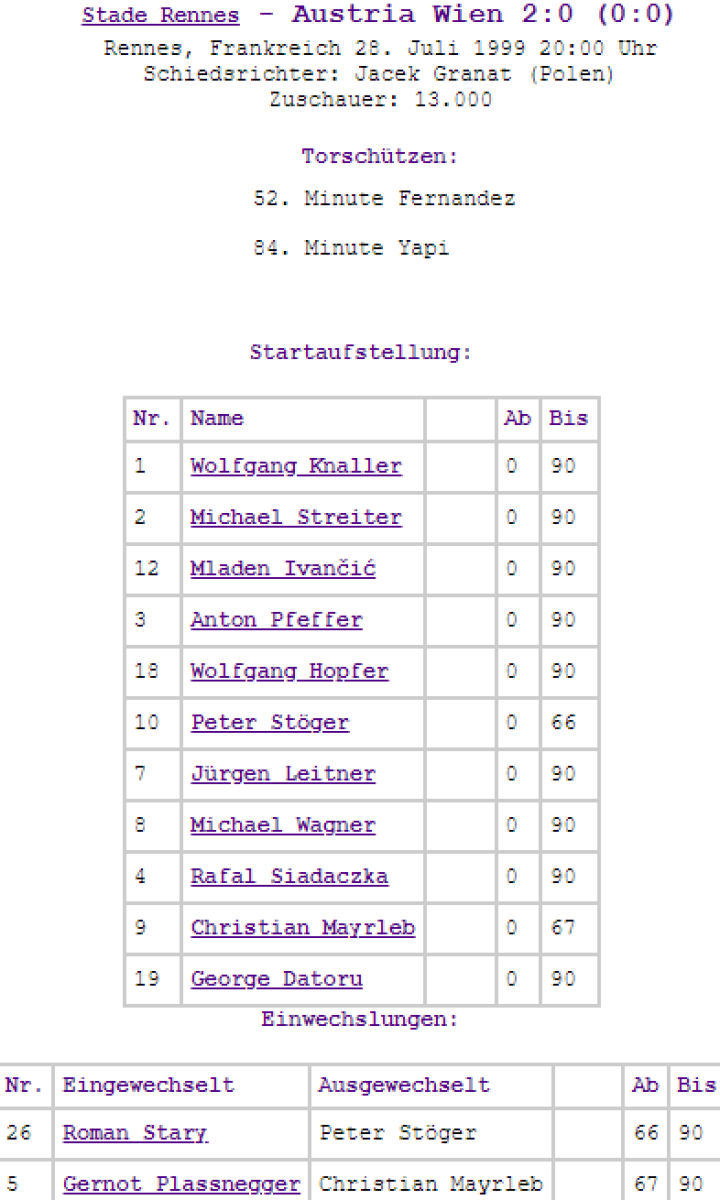This screenshot has height=1200, width=720.
Task: Click the Torschützen heading
Action: tap(380, 157)
